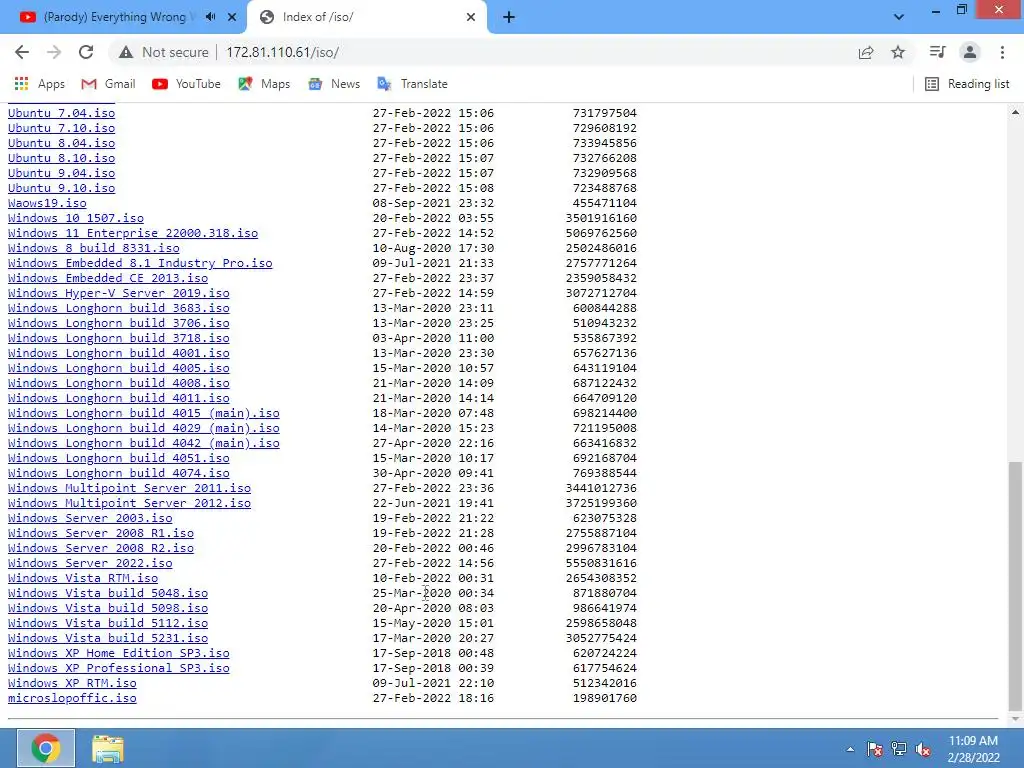Share this page icon in address bar

866,52
